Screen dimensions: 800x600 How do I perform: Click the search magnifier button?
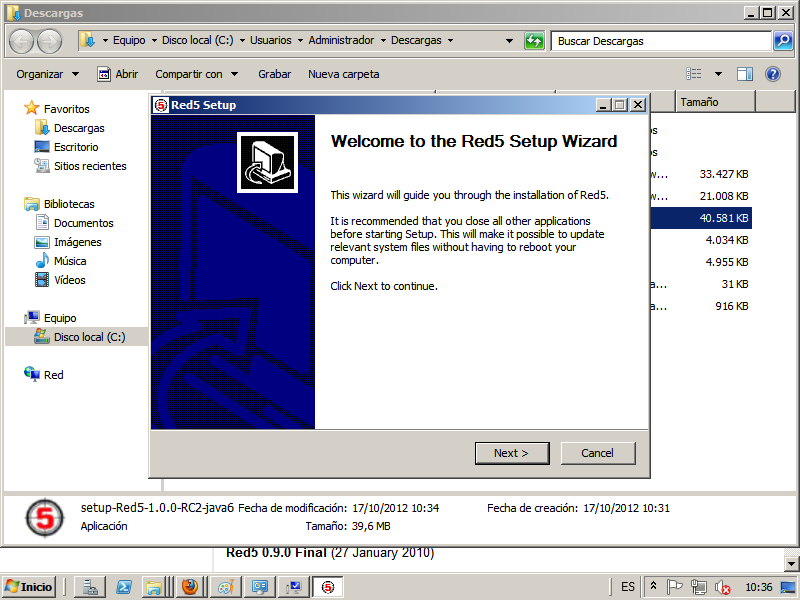[783, 41]
